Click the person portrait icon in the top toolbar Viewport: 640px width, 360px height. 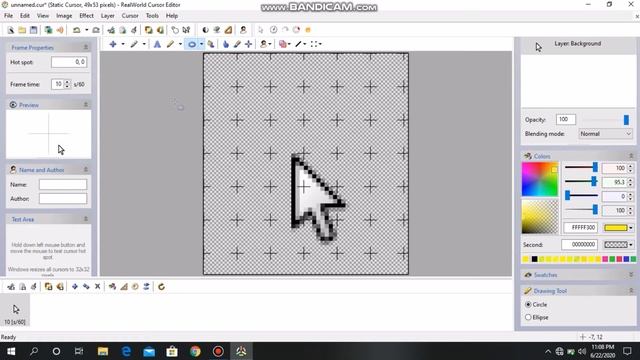point(243,30)
